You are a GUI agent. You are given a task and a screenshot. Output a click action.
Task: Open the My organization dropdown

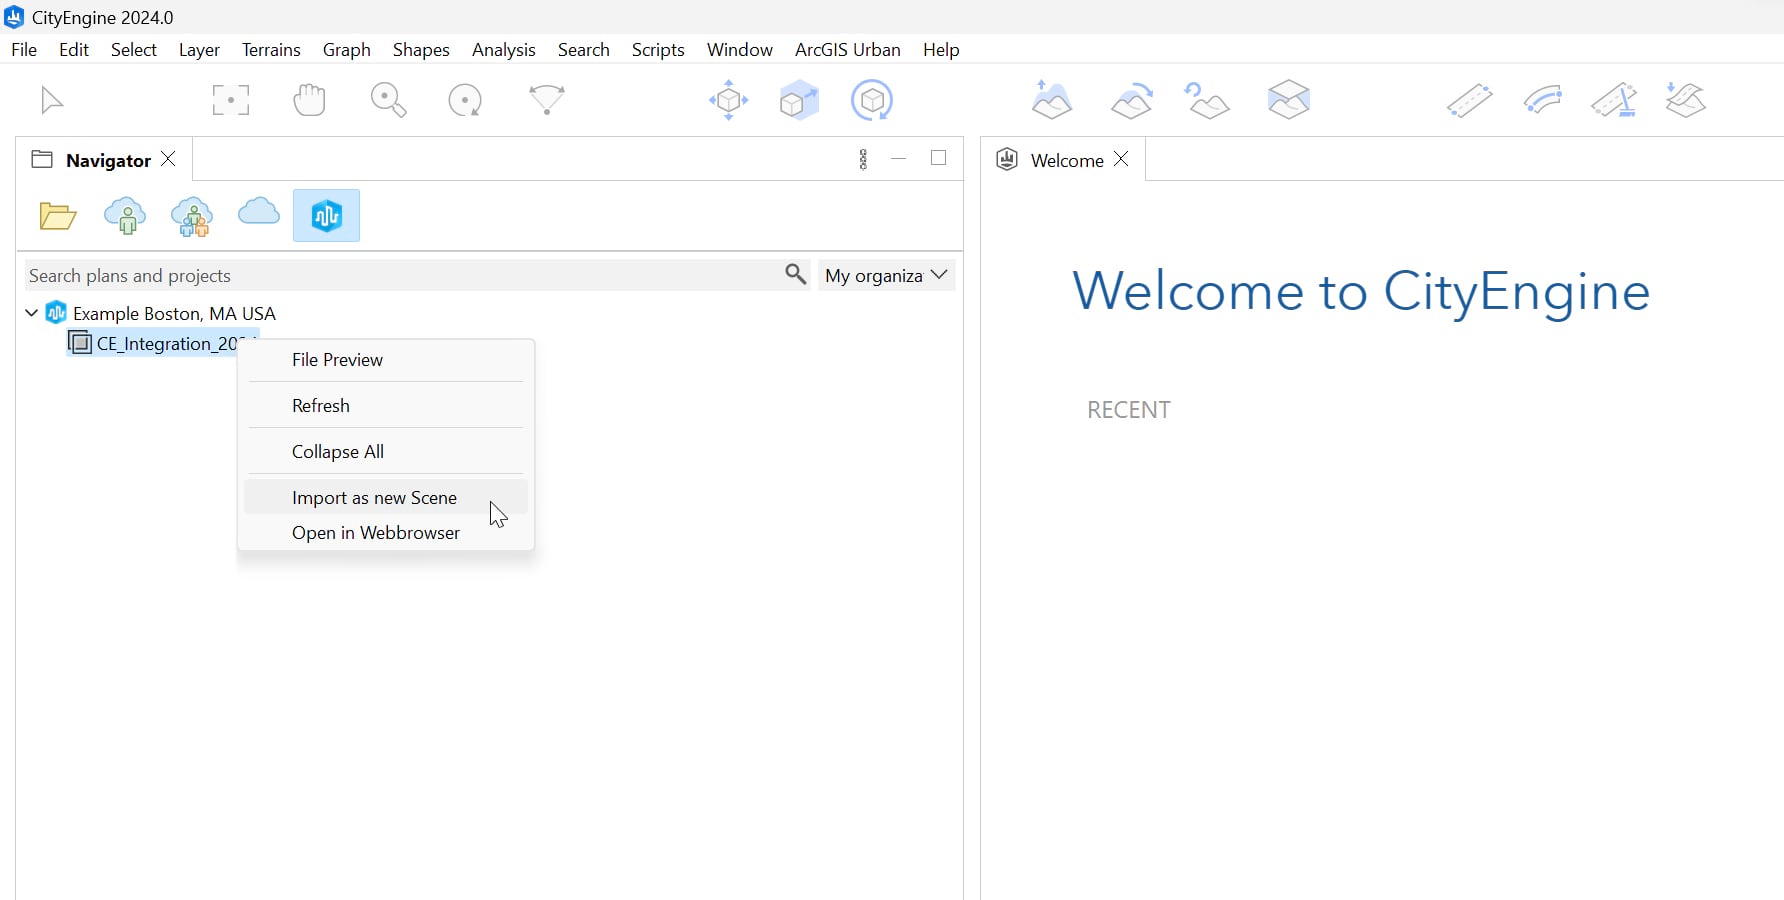[886, 275]
